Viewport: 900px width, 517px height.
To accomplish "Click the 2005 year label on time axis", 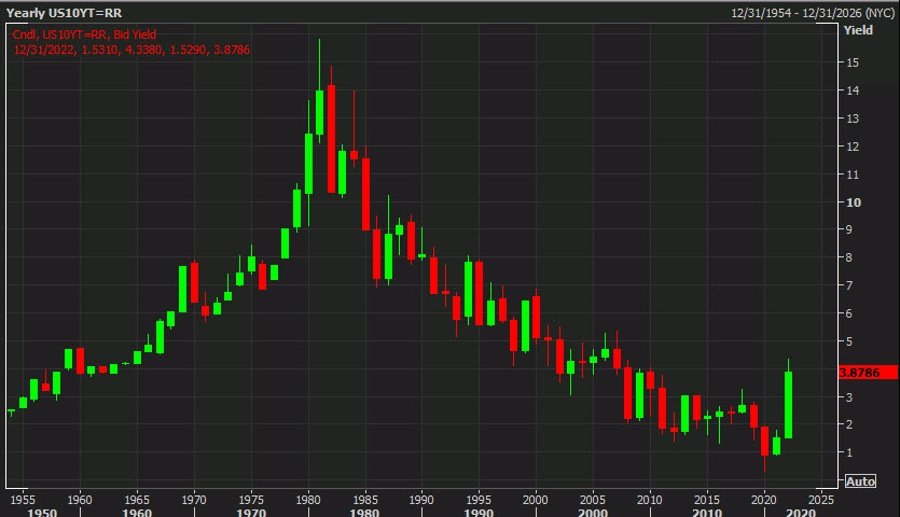I will (593, 498).
